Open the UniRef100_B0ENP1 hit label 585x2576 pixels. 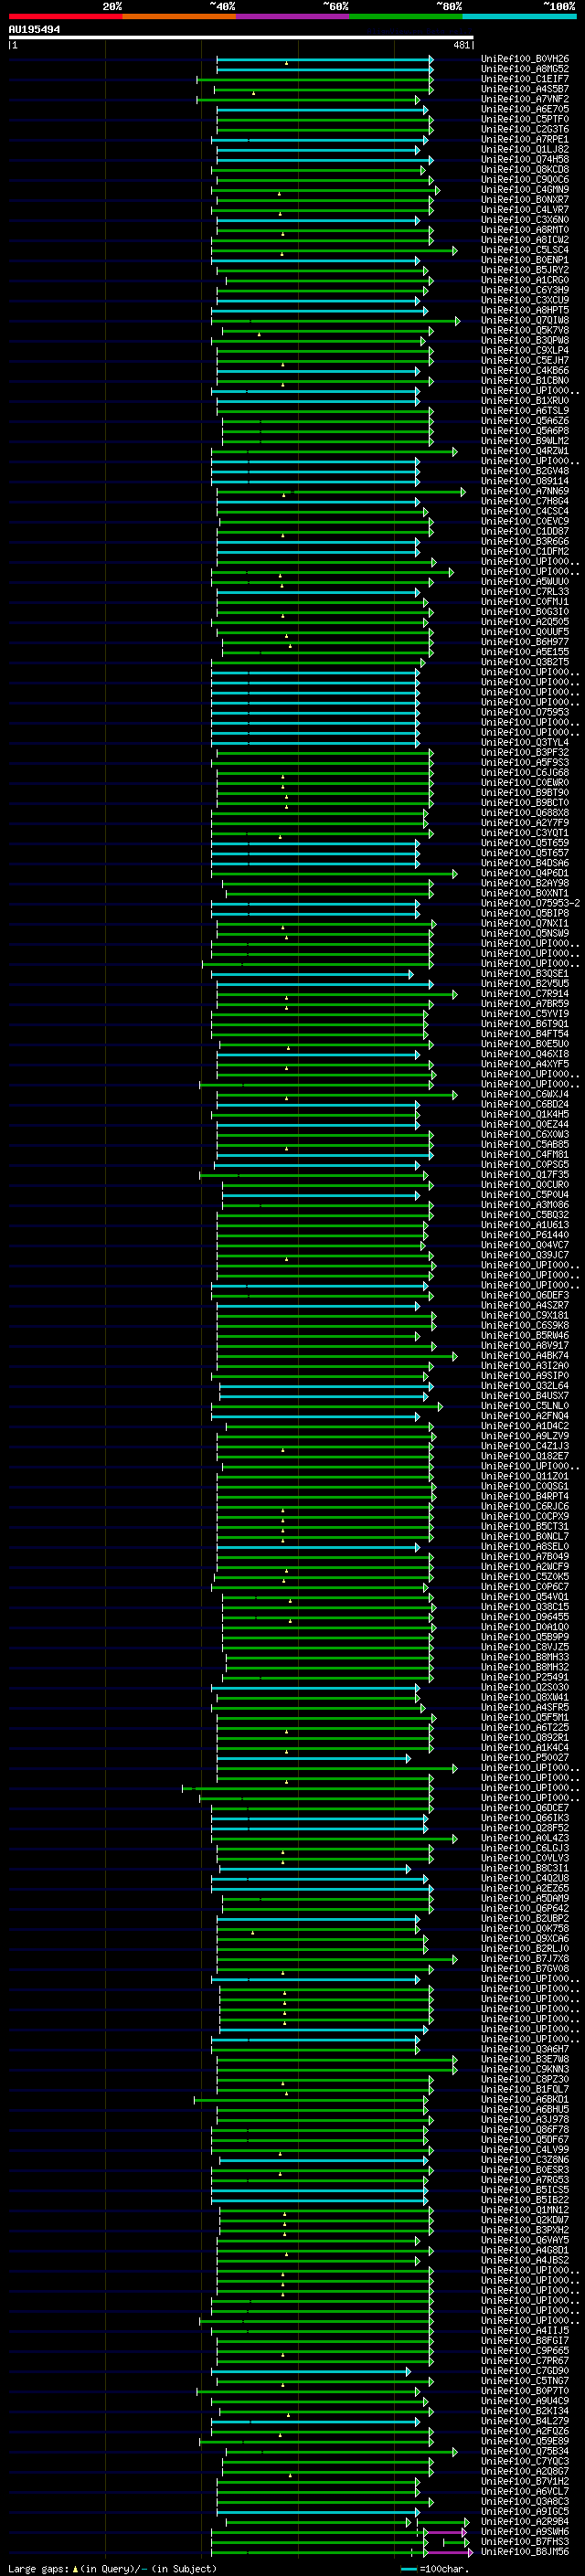pyautogui.click(x=525, y=260)
